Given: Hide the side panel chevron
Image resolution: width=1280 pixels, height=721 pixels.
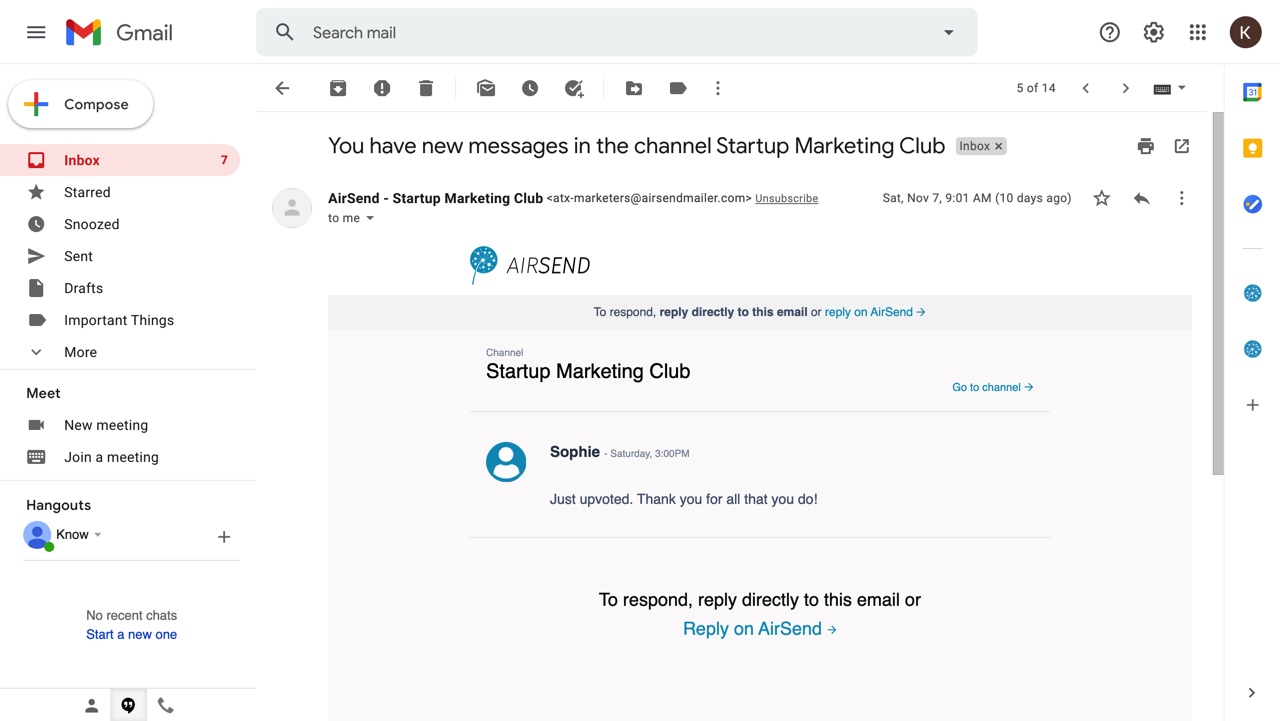Looking at the screenshot, I should [1252, 693].
